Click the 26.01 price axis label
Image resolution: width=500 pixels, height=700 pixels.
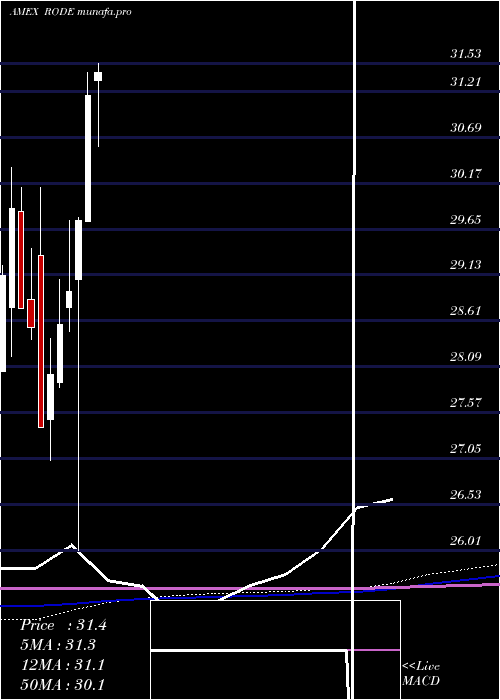click(x=466, y=541)
